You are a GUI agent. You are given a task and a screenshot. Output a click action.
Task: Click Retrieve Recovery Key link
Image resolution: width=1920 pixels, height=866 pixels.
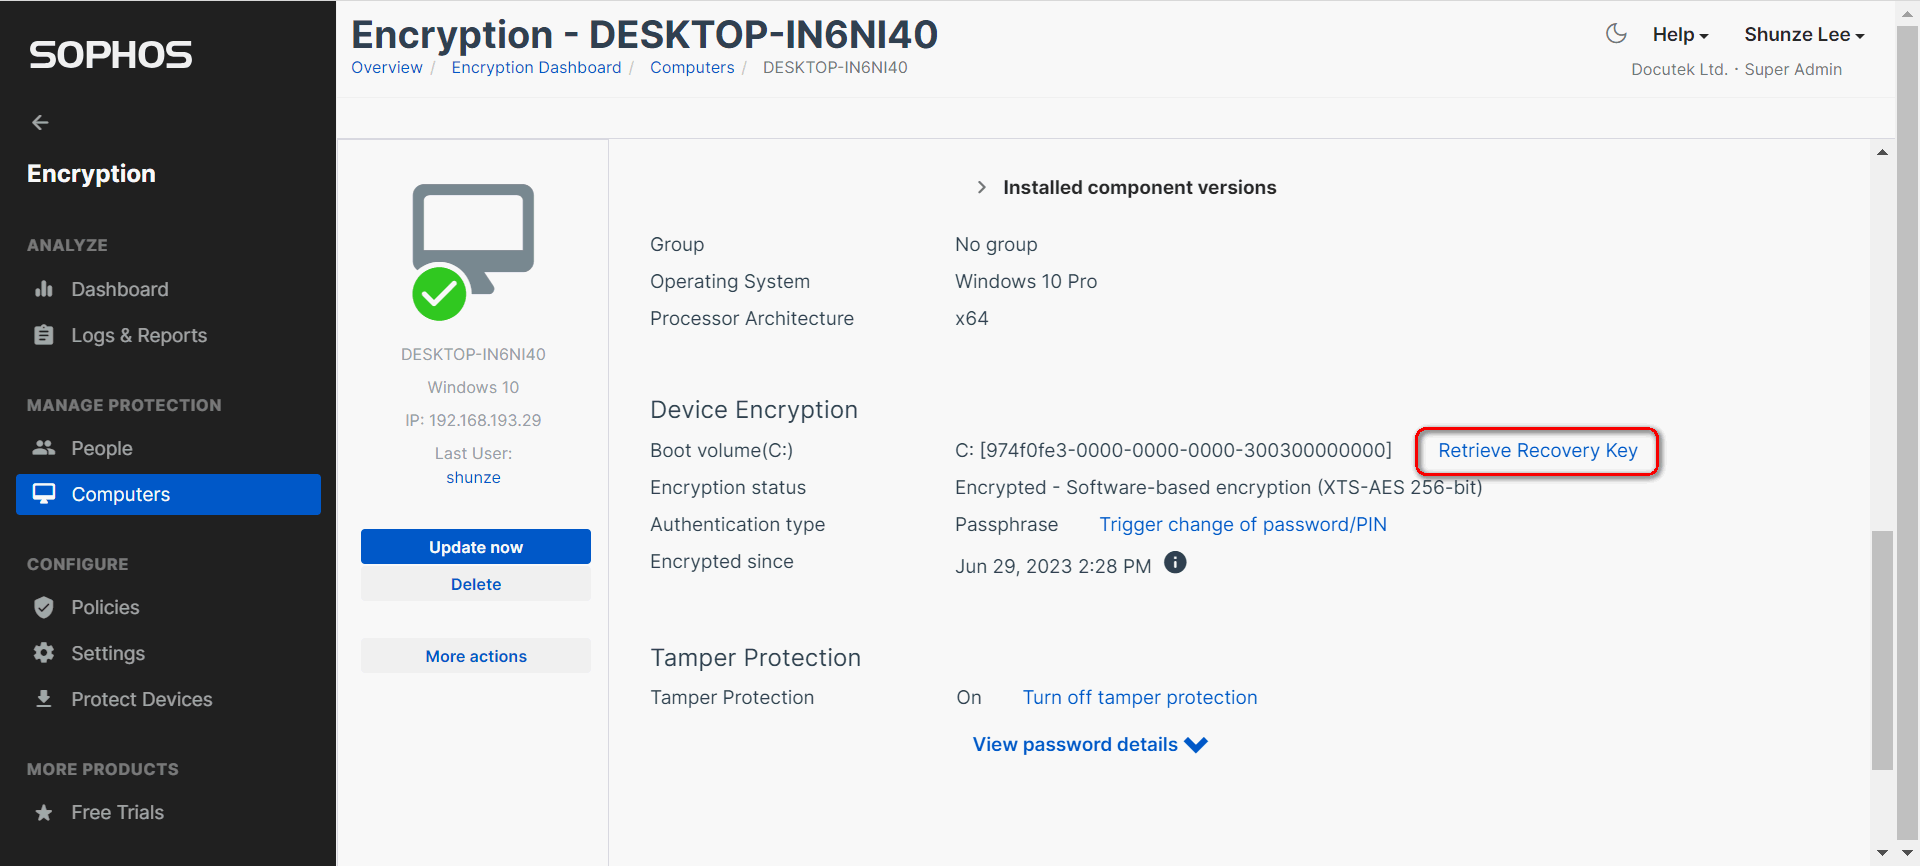click(x=1537, y=450)
